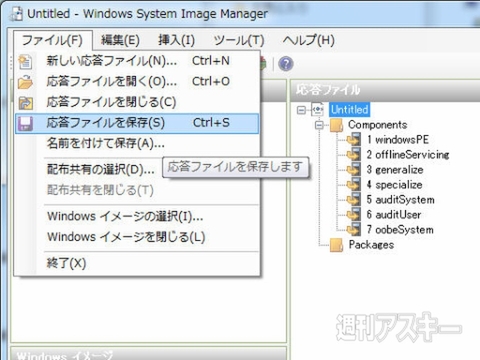The height and width of the screenshot is (360, 480).
Task: Click the offlineServicing pass icon
Action: 353,154
